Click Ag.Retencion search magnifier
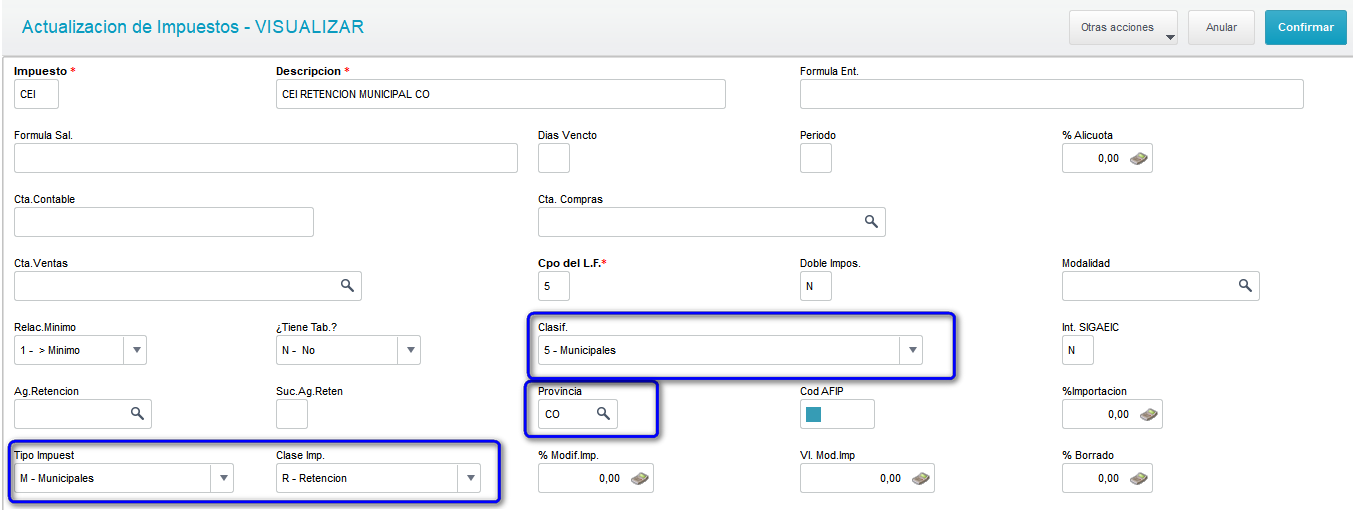The width and height of the screenshot is (1353, 510). pos(137,414)
